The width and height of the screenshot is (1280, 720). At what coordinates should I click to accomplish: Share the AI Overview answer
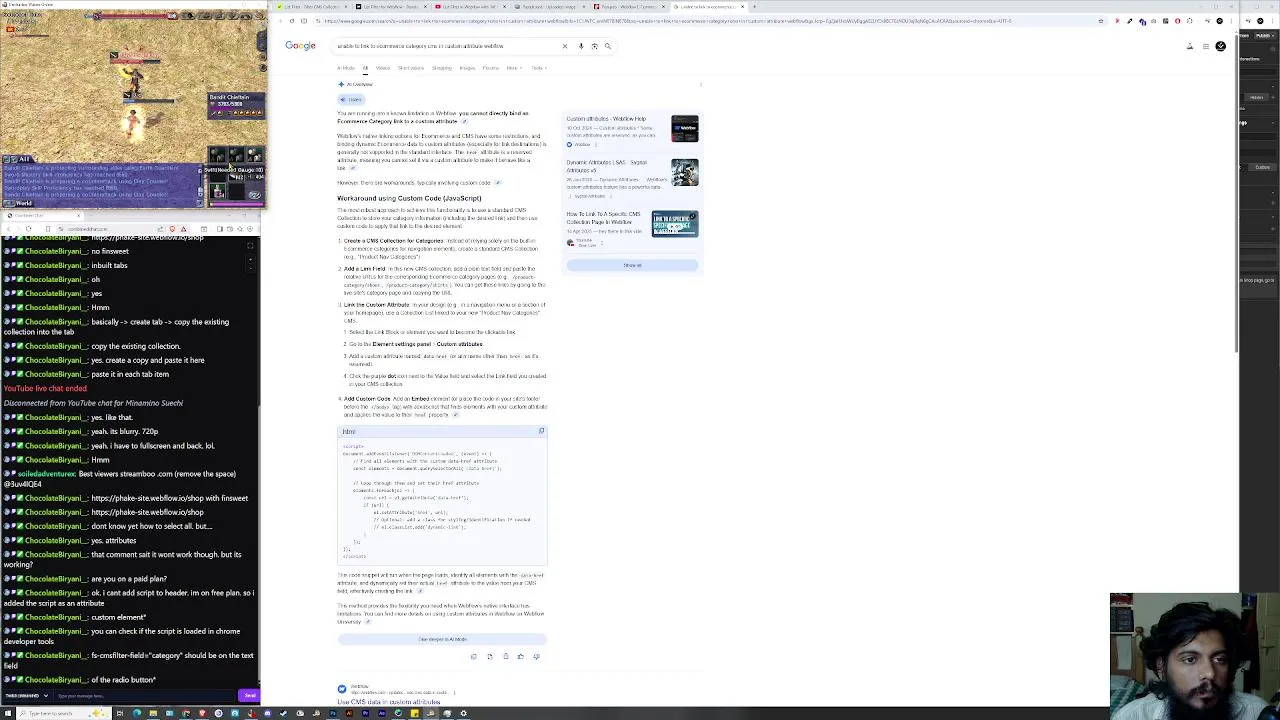coord(505,656)
